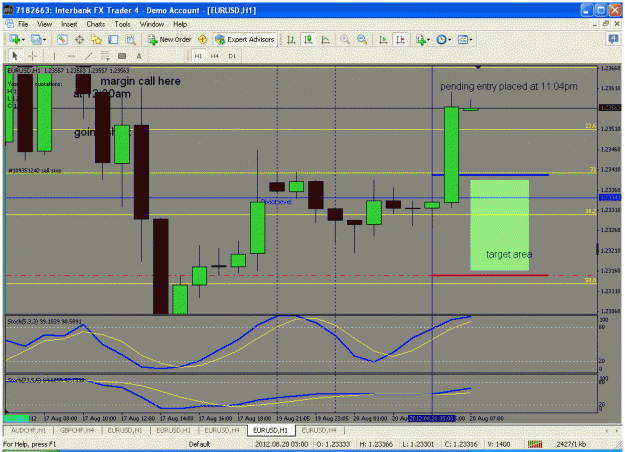This screenshot has width=625, height=452.
Task: Toggle the Expert Advisors button
Action: click(x=245, y=39)
